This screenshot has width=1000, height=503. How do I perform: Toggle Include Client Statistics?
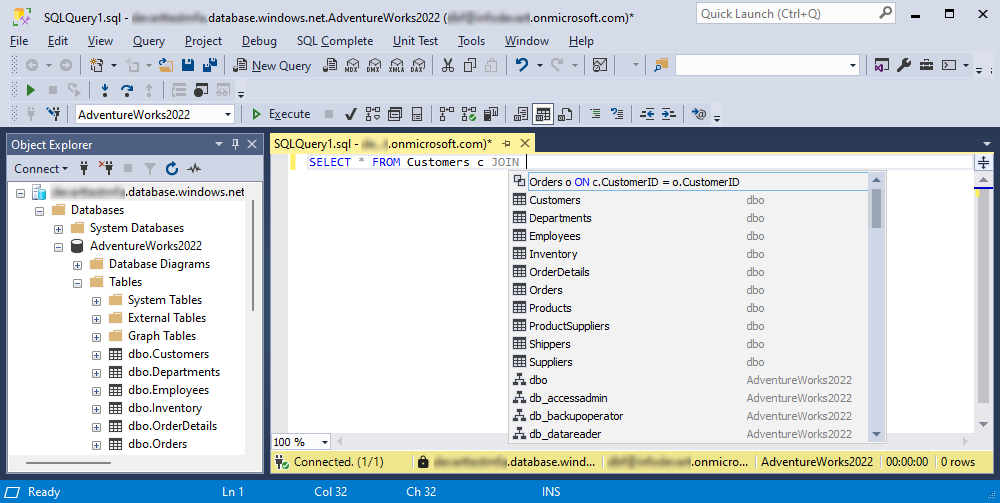pos(490,114)
